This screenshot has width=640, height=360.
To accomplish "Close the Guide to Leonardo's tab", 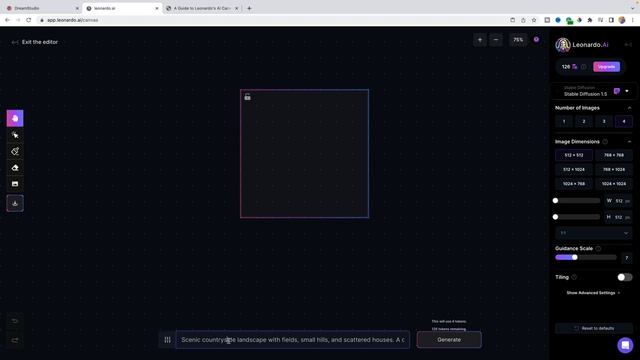I will (236, 8).
